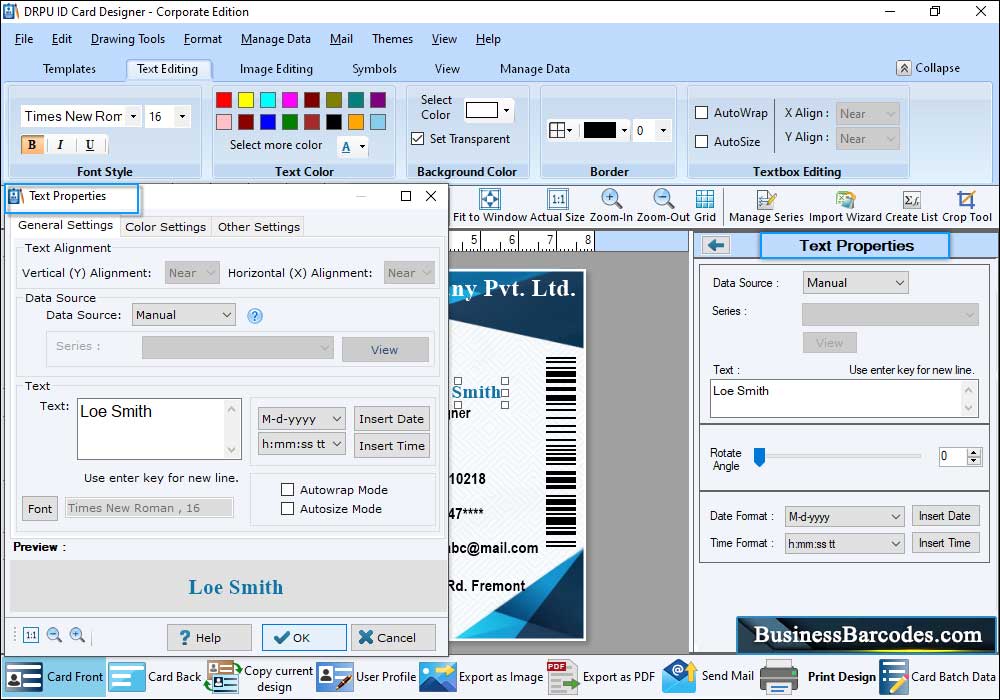Click the Data Source help question icon

click(x=254, y=316)
